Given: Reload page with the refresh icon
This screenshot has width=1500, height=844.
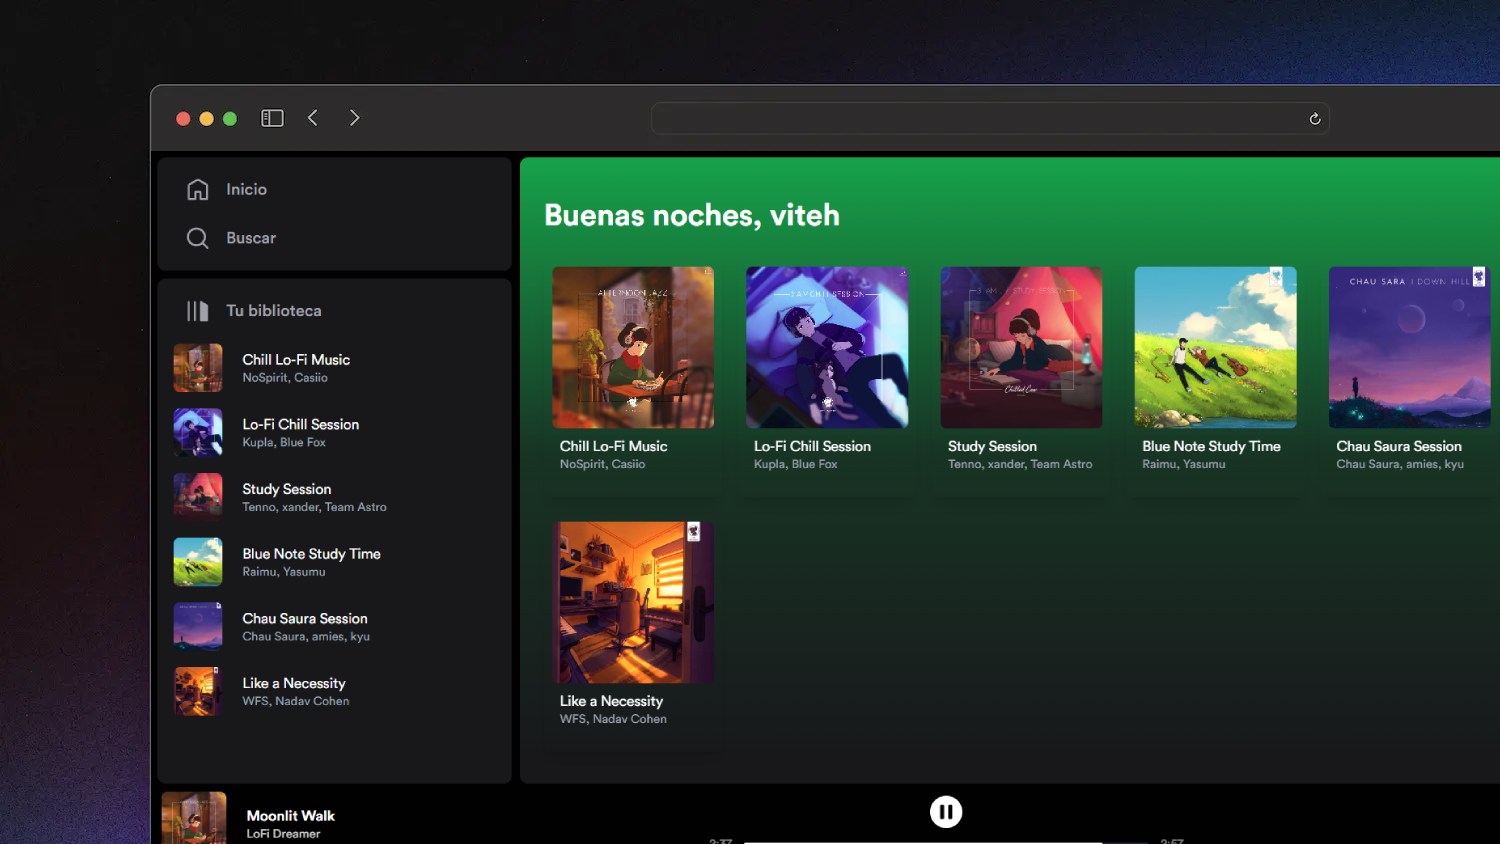Looking at the screenshot, I should click(1314, 119).
